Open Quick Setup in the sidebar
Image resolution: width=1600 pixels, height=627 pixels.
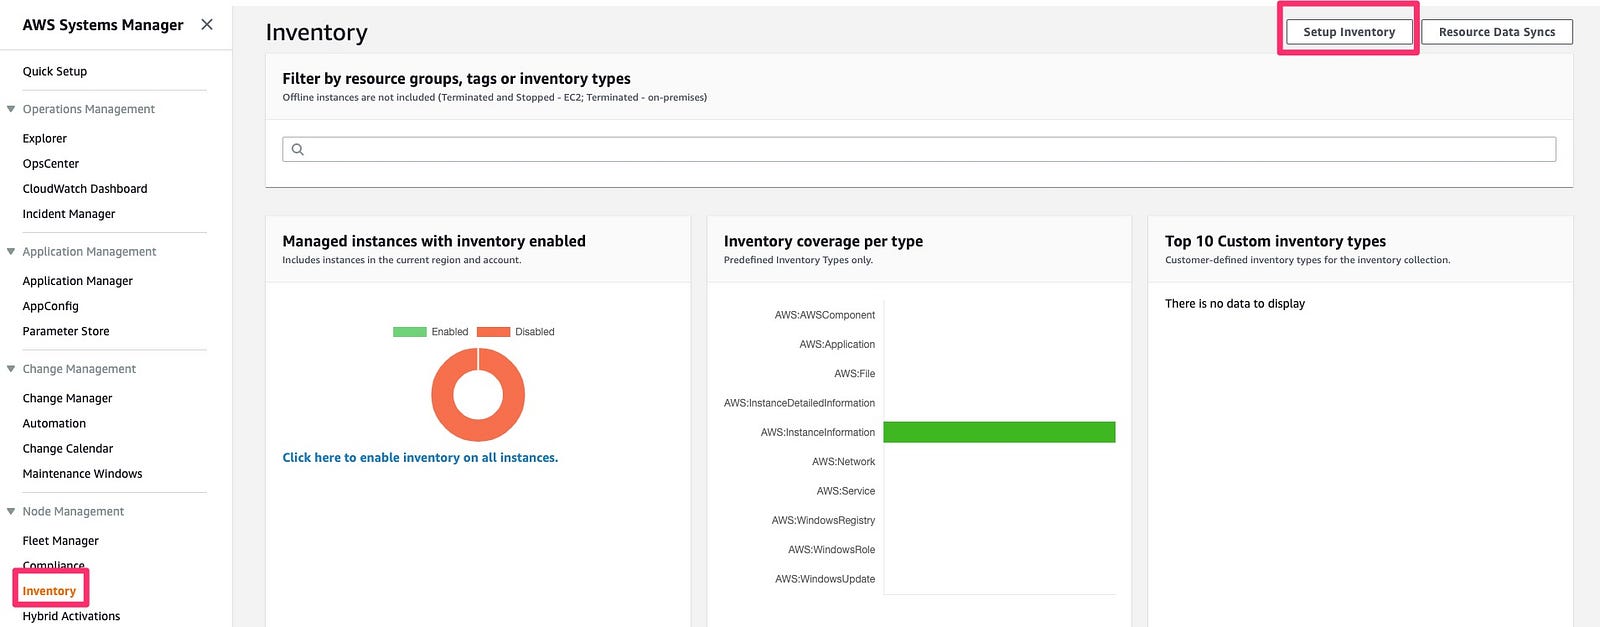tap(55, 72)
